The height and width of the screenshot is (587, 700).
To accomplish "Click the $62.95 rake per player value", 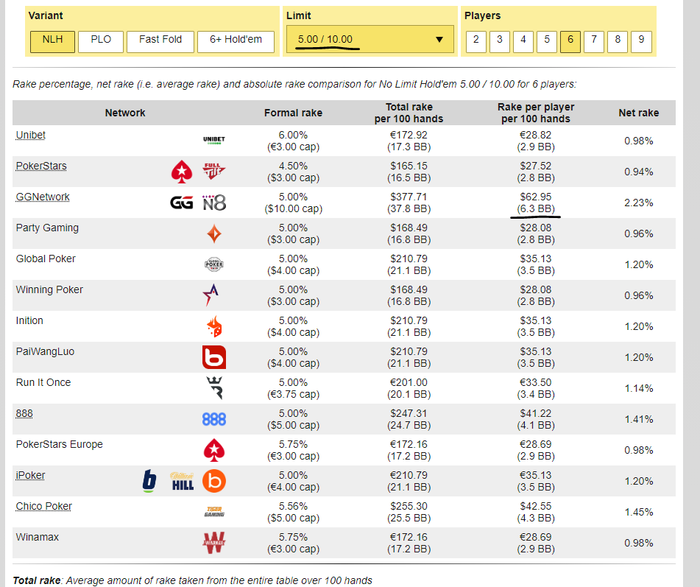I will coord(535,197).
